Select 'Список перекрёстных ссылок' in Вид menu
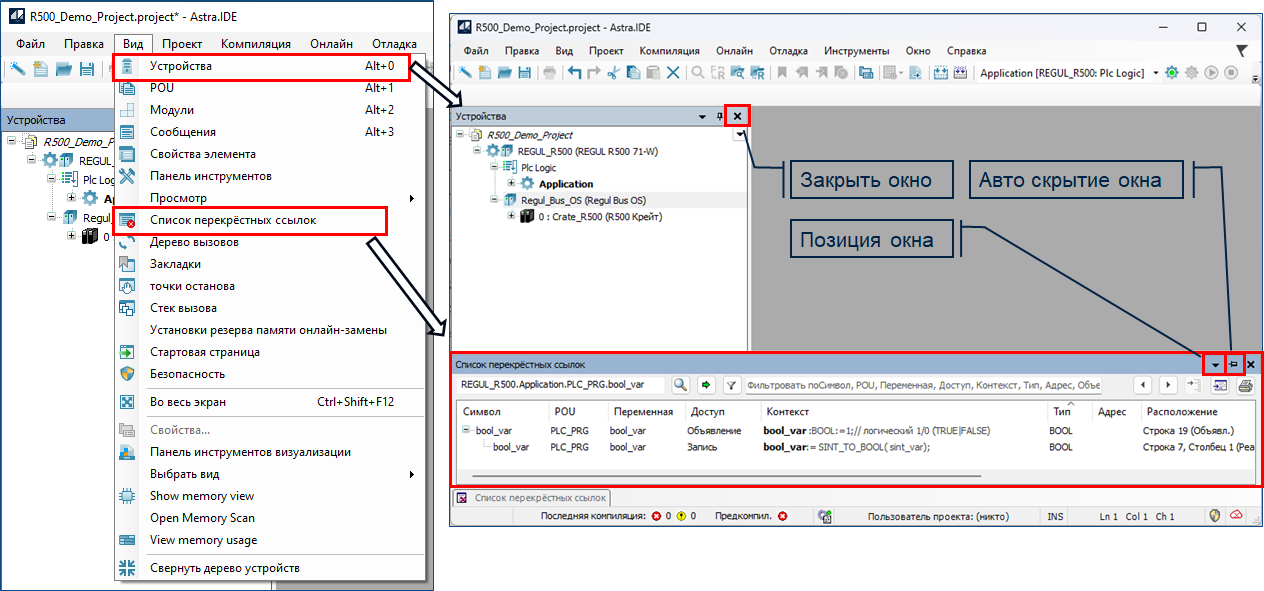The image size is (1264, 591). 233,220
